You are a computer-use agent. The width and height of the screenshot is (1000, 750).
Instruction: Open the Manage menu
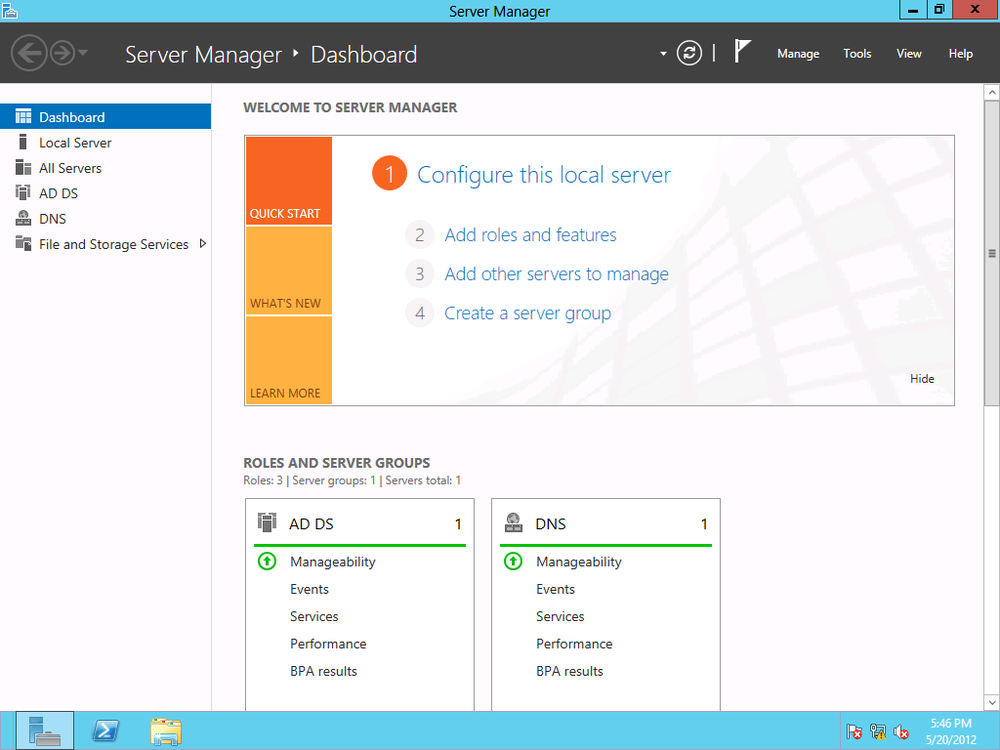[798, 54]
